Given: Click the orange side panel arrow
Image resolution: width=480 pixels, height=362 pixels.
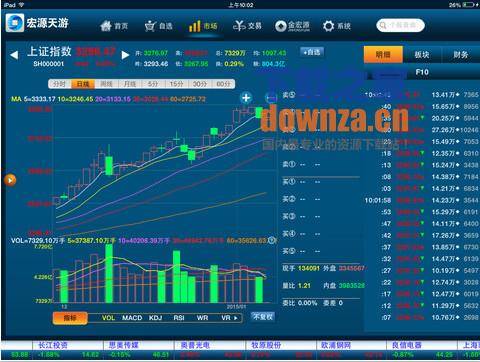Looking at the screenshot, I should [x=10, y=180].
